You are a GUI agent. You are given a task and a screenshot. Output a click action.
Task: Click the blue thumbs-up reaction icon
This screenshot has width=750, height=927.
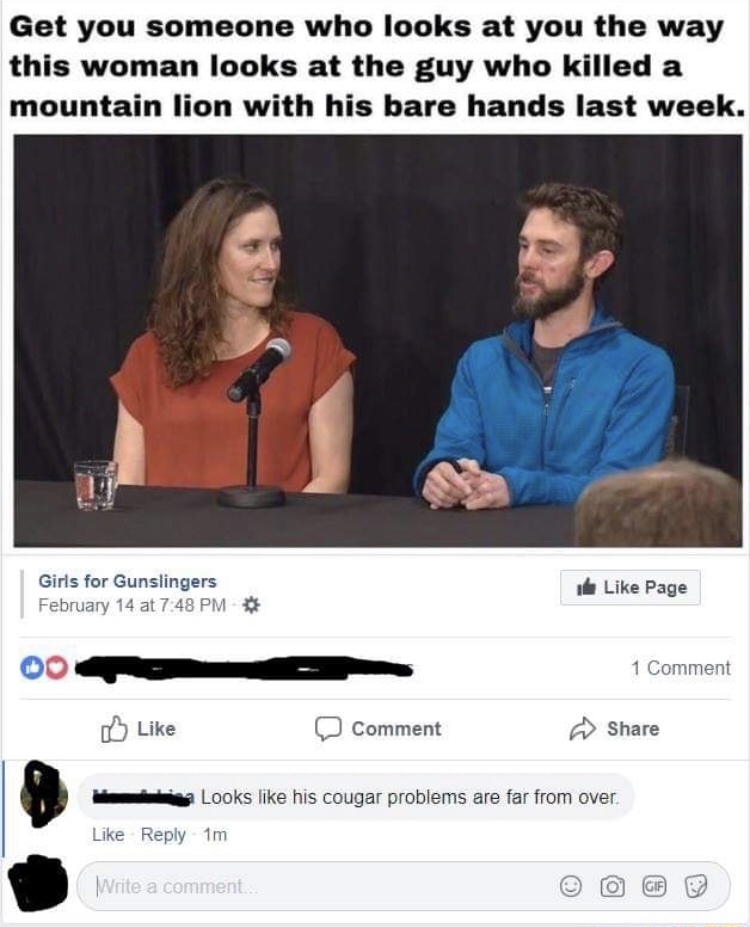30,667
